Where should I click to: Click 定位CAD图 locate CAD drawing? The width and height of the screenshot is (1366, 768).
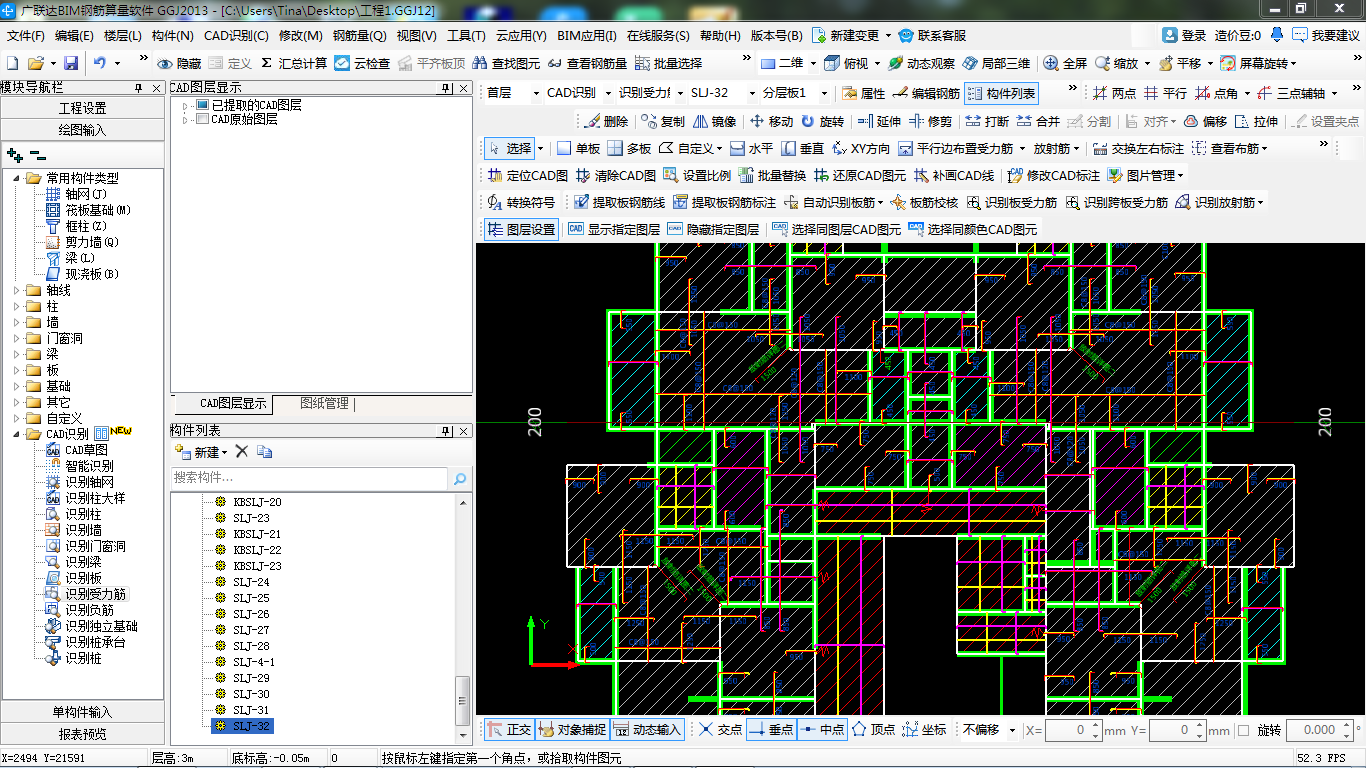527,175
